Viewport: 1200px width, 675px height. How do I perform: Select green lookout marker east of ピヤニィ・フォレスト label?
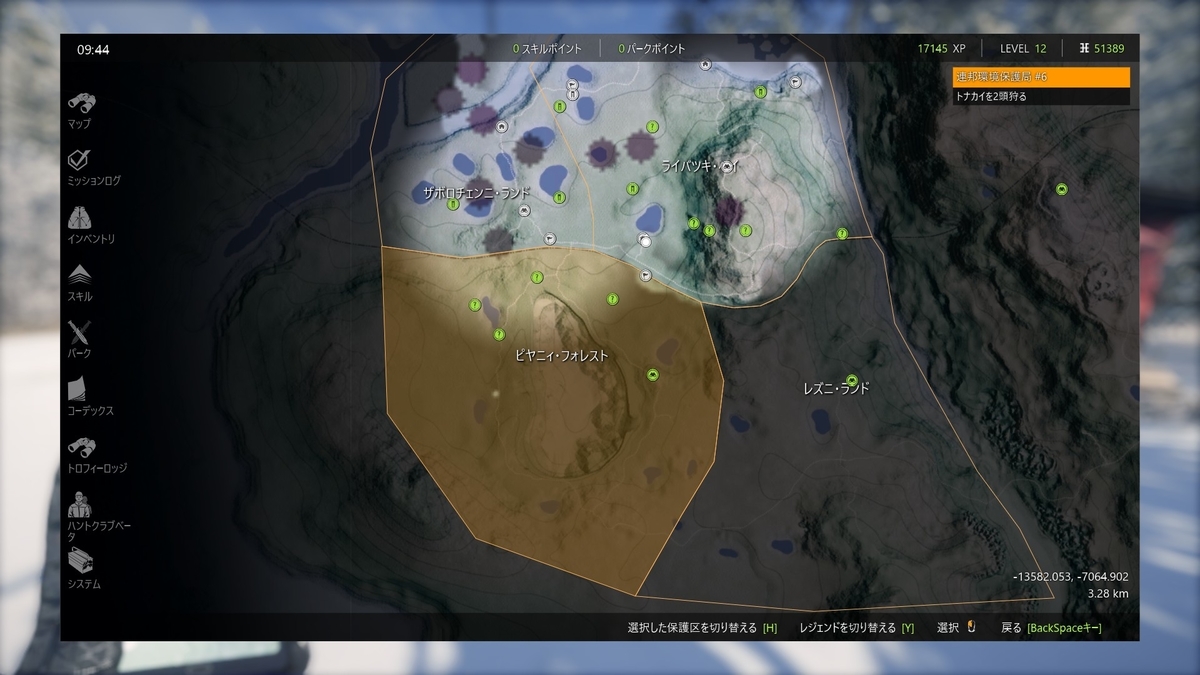point(652,374)
